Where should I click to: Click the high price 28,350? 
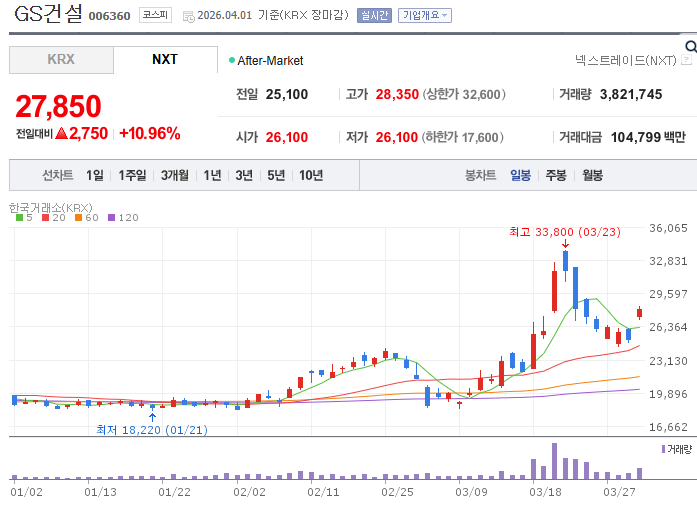pos(397,95)
